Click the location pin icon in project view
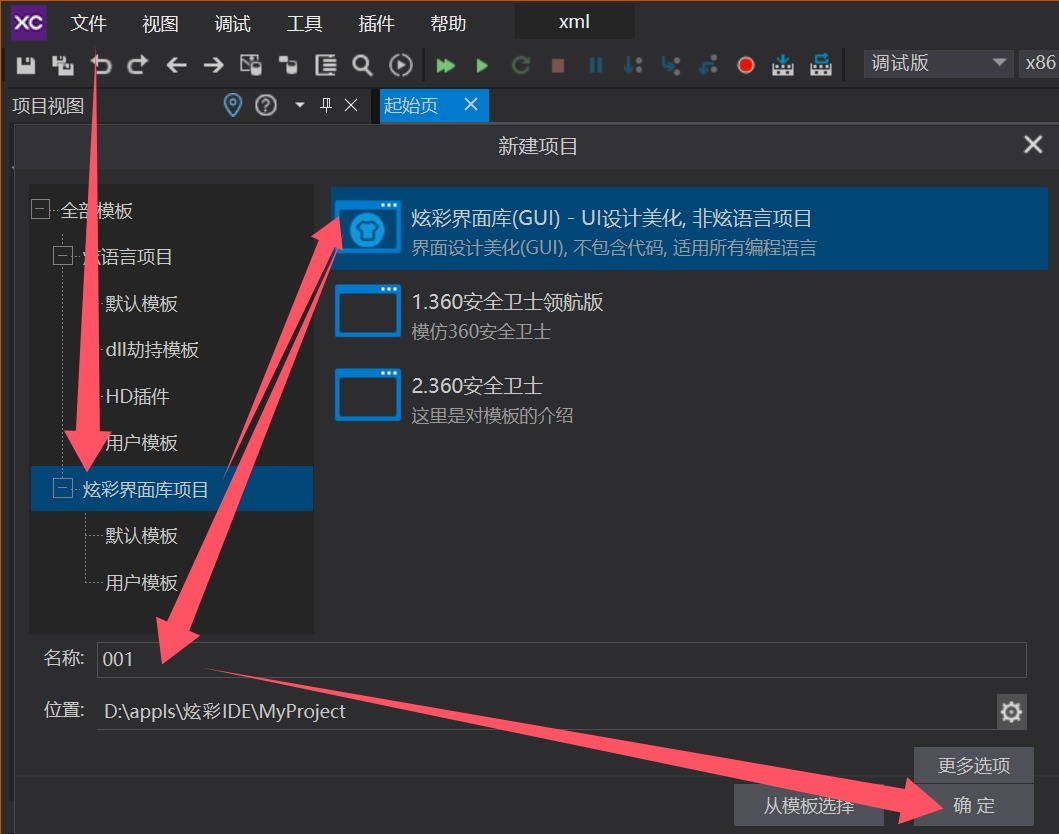1059x834 pixels. point(232,105)
